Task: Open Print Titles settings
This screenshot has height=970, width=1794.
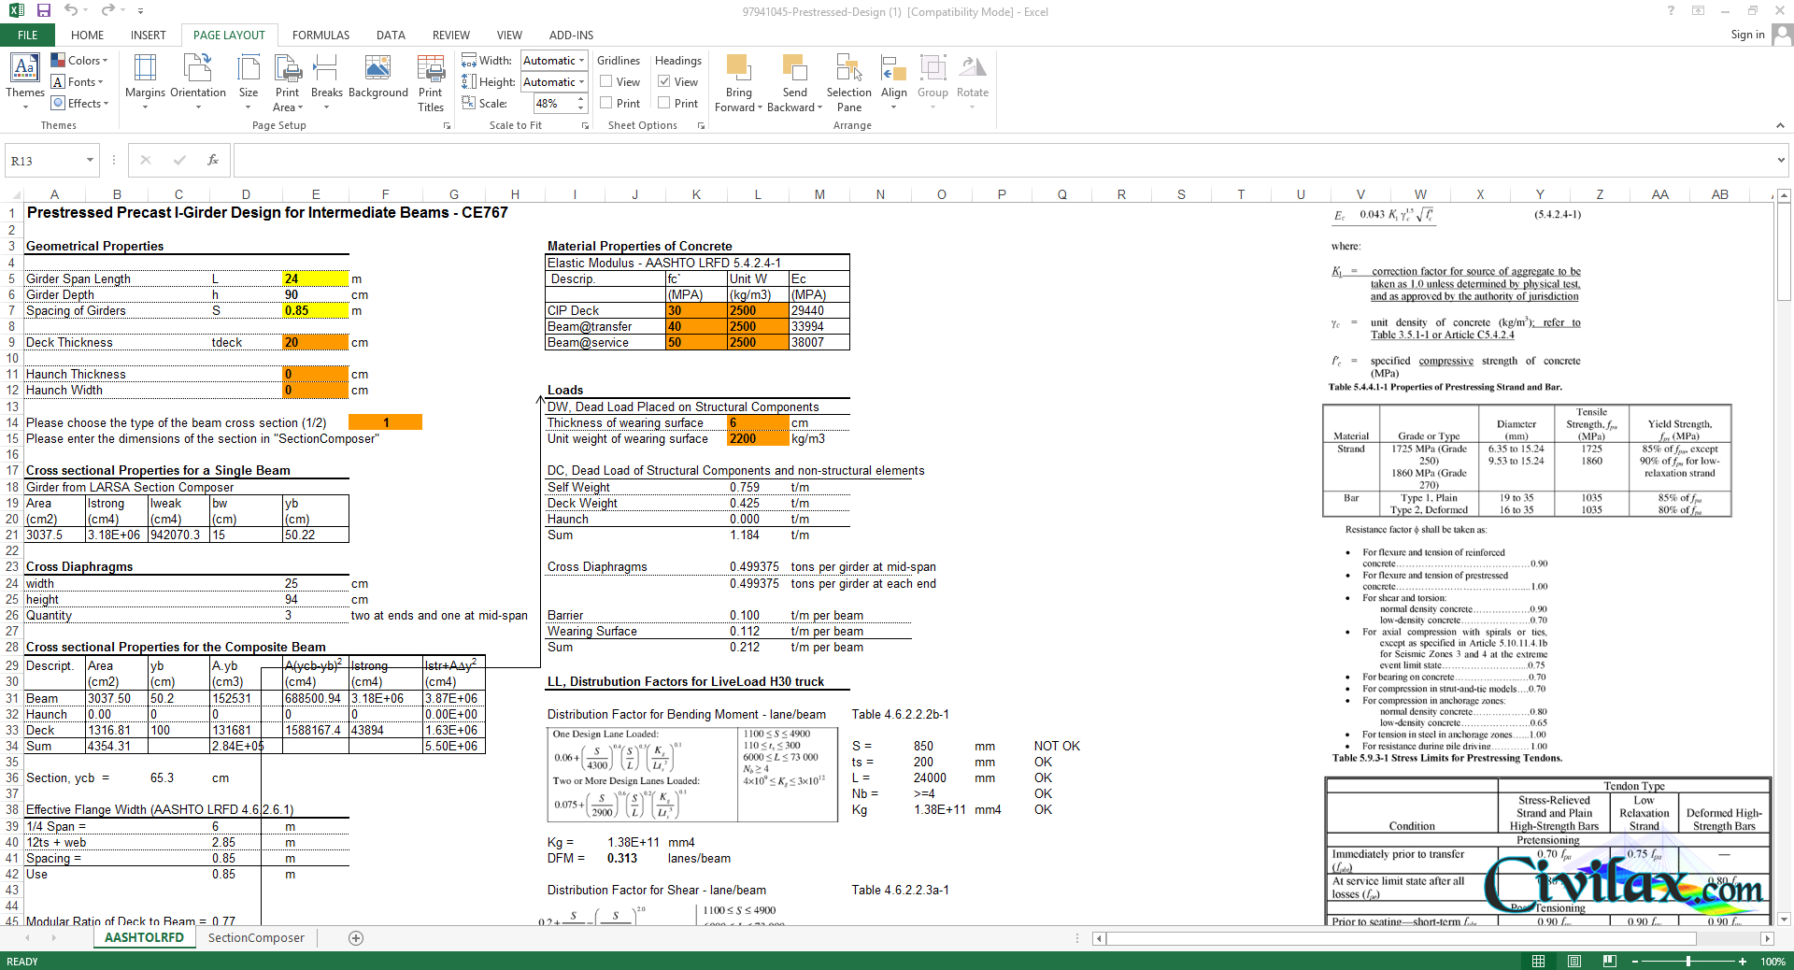Action: click(431, 82)
